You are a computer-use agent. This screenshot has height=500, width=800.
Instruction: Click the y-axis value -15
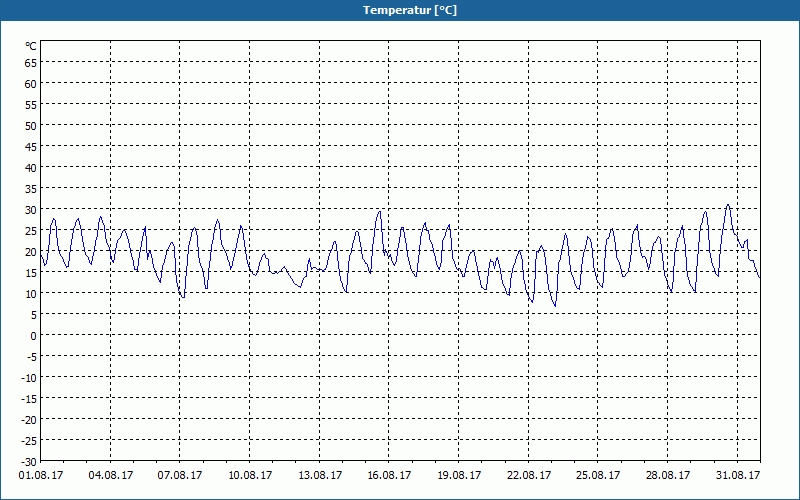(x=29, y=398)
